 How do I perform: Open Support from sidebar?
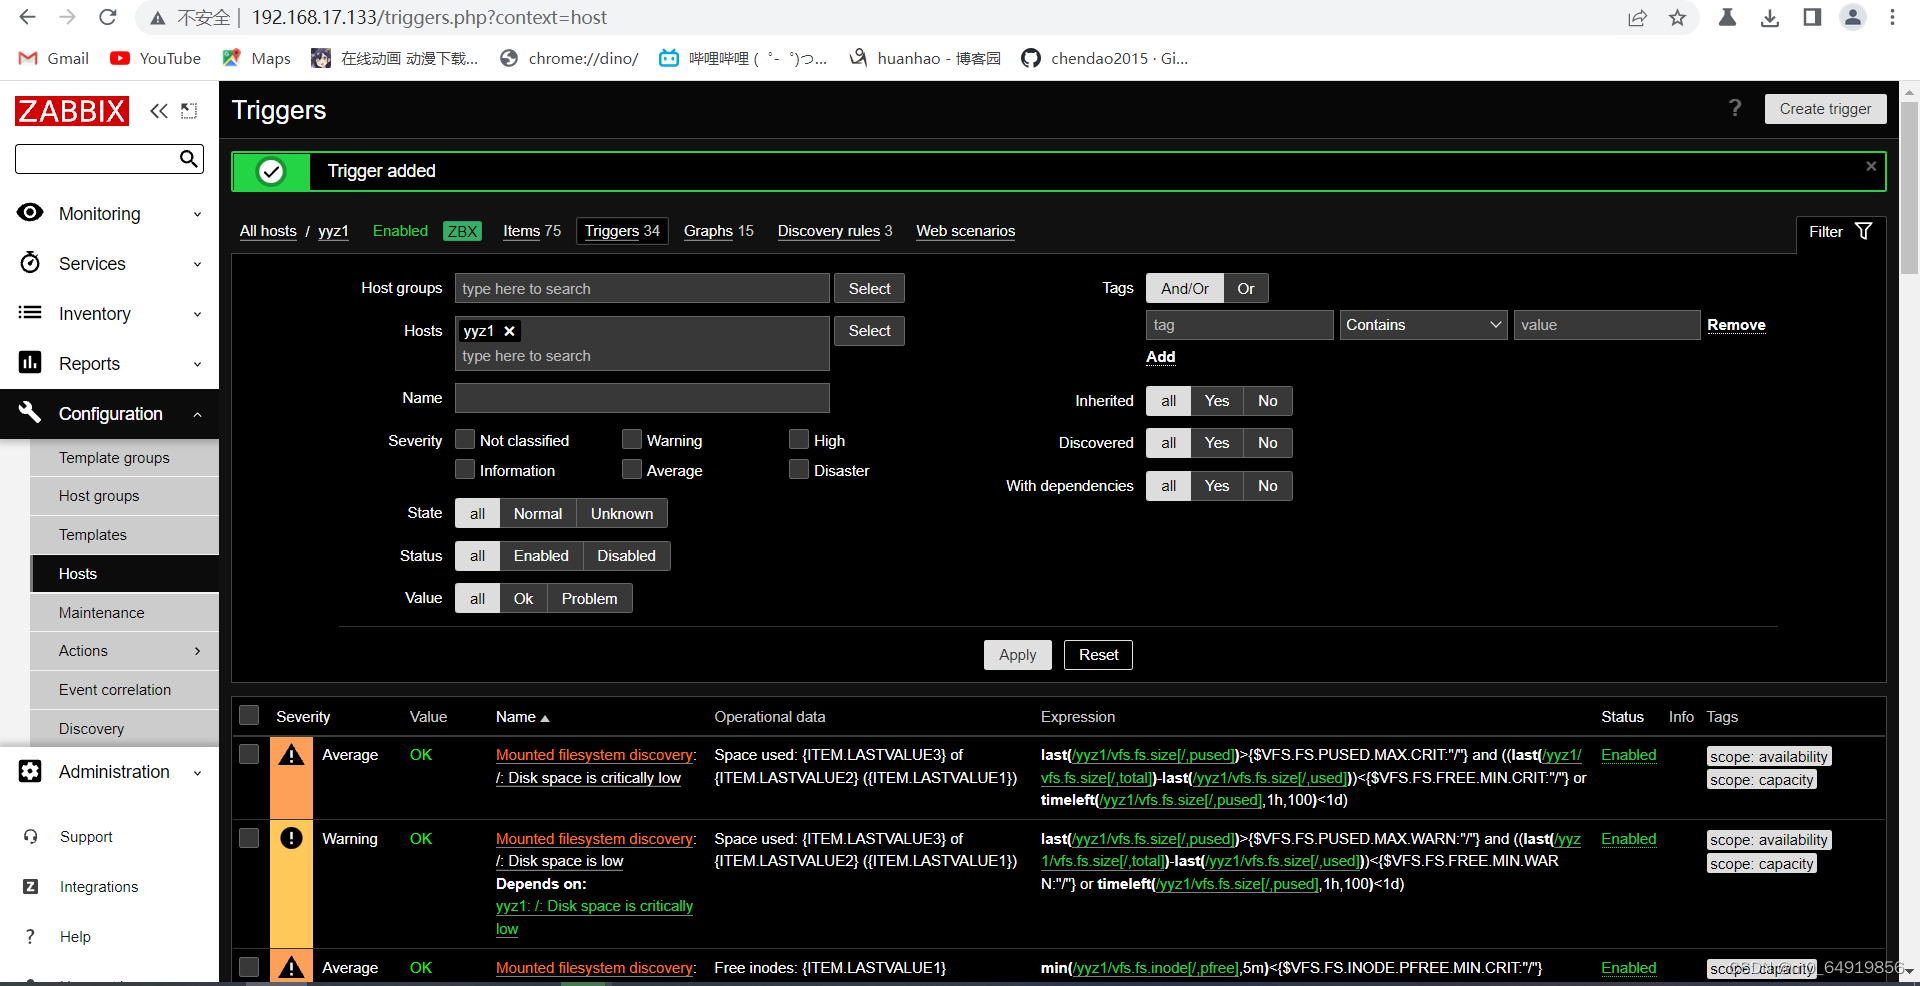pyautogui.click(x=86, y=837)
